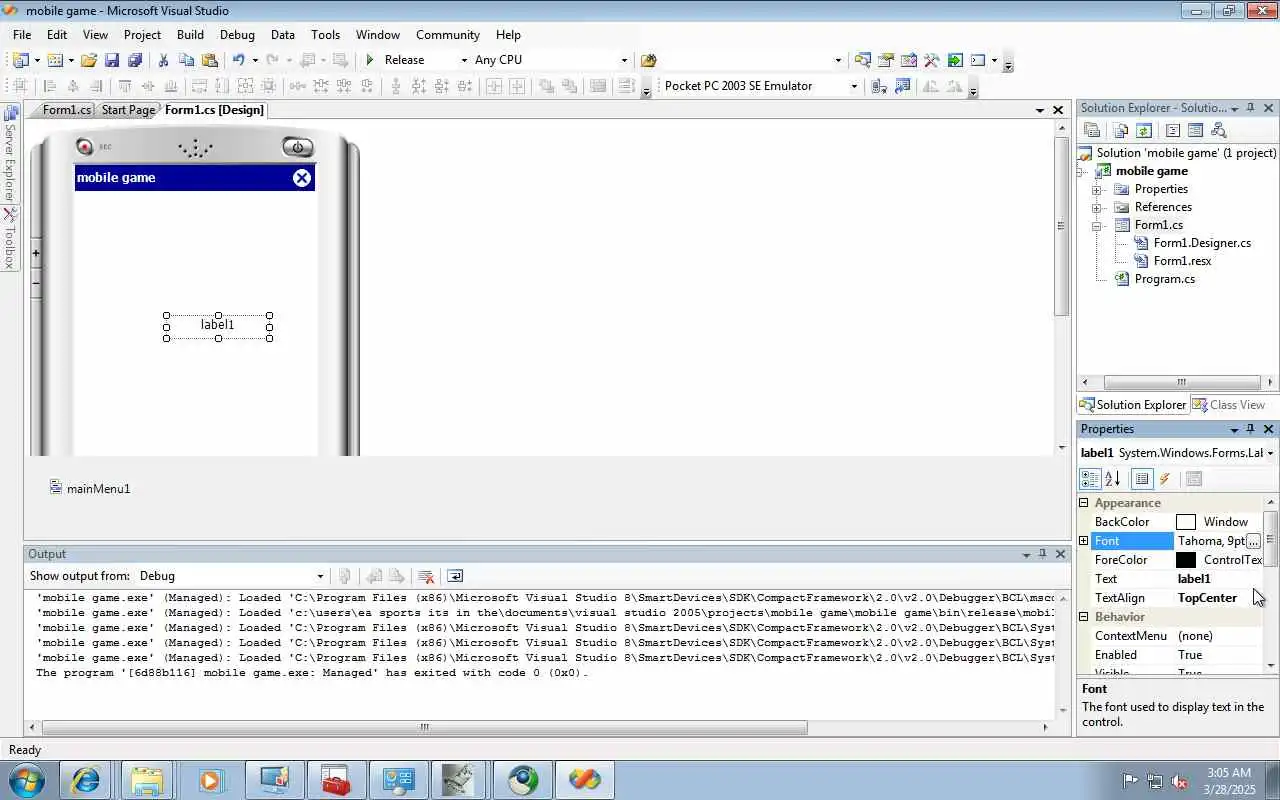
Task: Click the ForeColor black color swatch
Action: [x=1186, y=560]
